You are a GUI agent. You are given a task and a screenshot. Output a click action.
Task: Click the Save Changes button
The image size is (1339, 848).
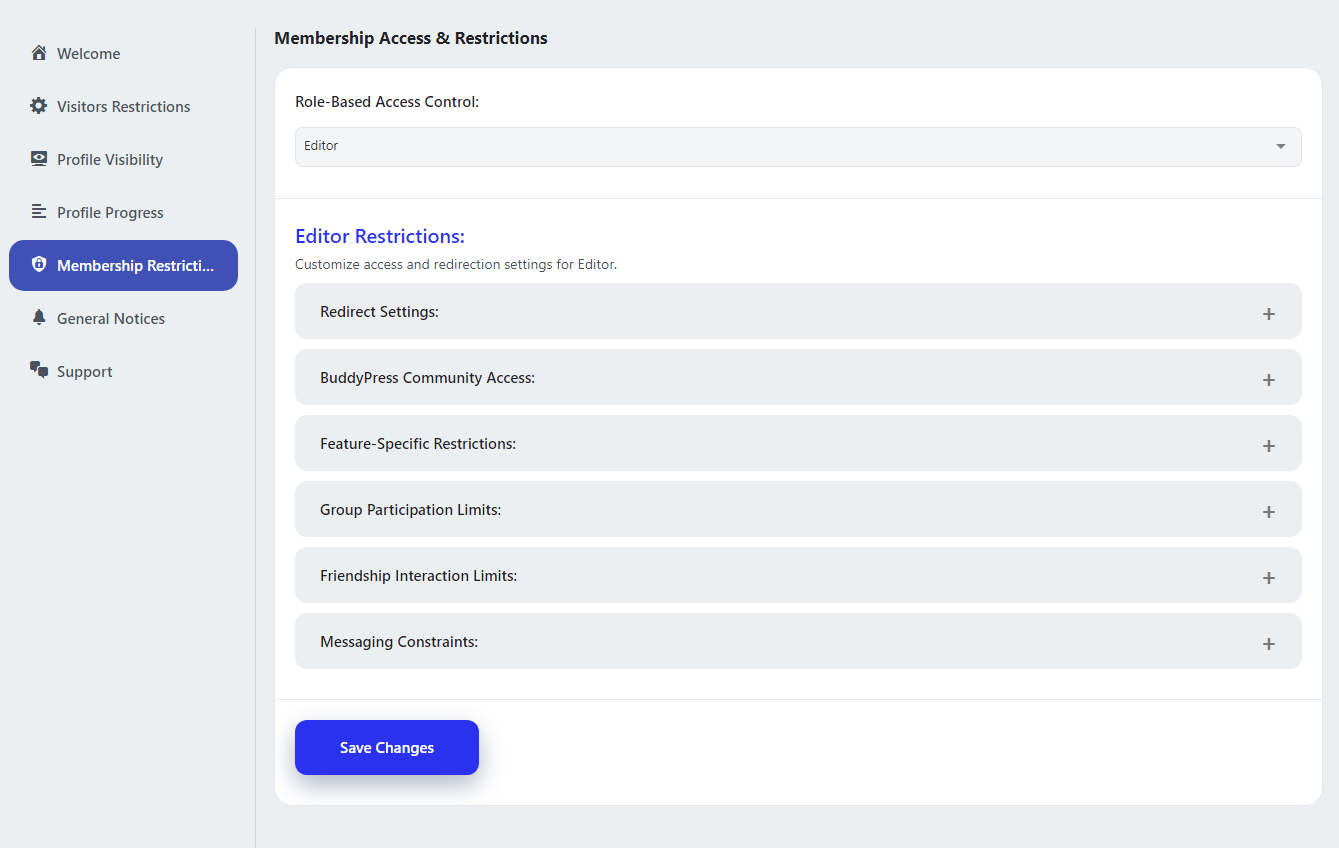click(x=386, y=747)
